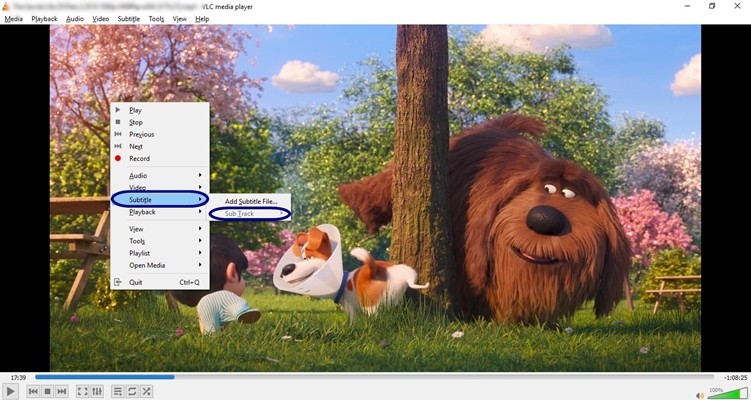Choose Next in the context menu
751x400 pixels.
tap(159, 146)
